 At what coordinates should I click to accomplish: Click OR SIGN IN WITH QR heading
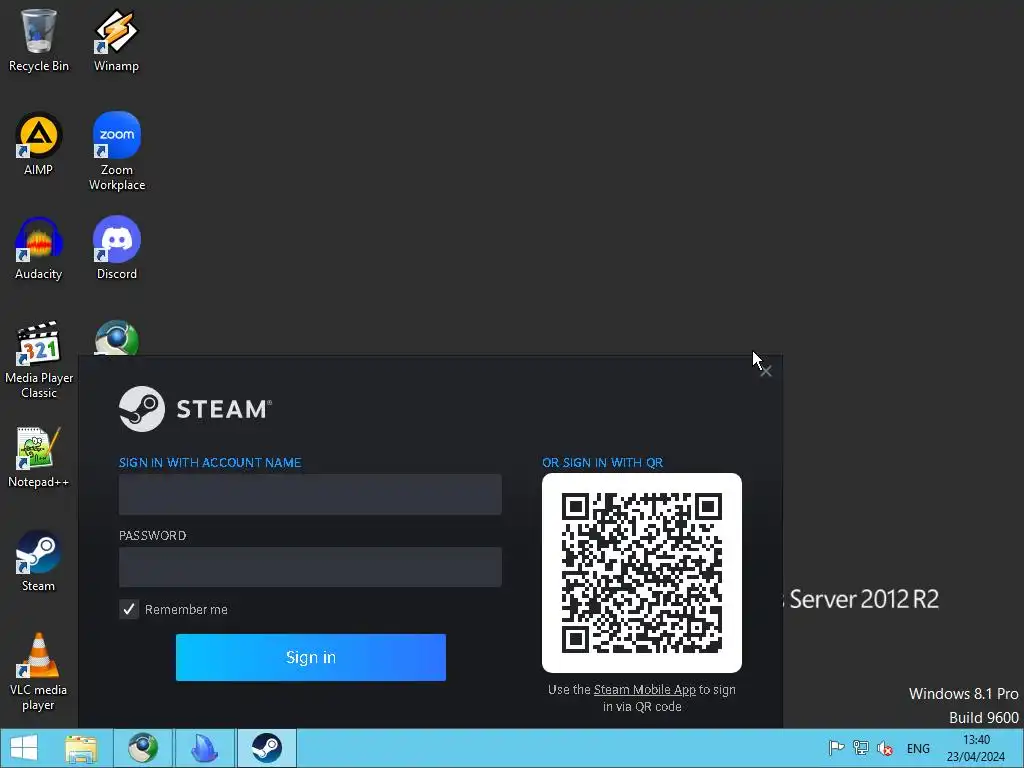(602, 462)
